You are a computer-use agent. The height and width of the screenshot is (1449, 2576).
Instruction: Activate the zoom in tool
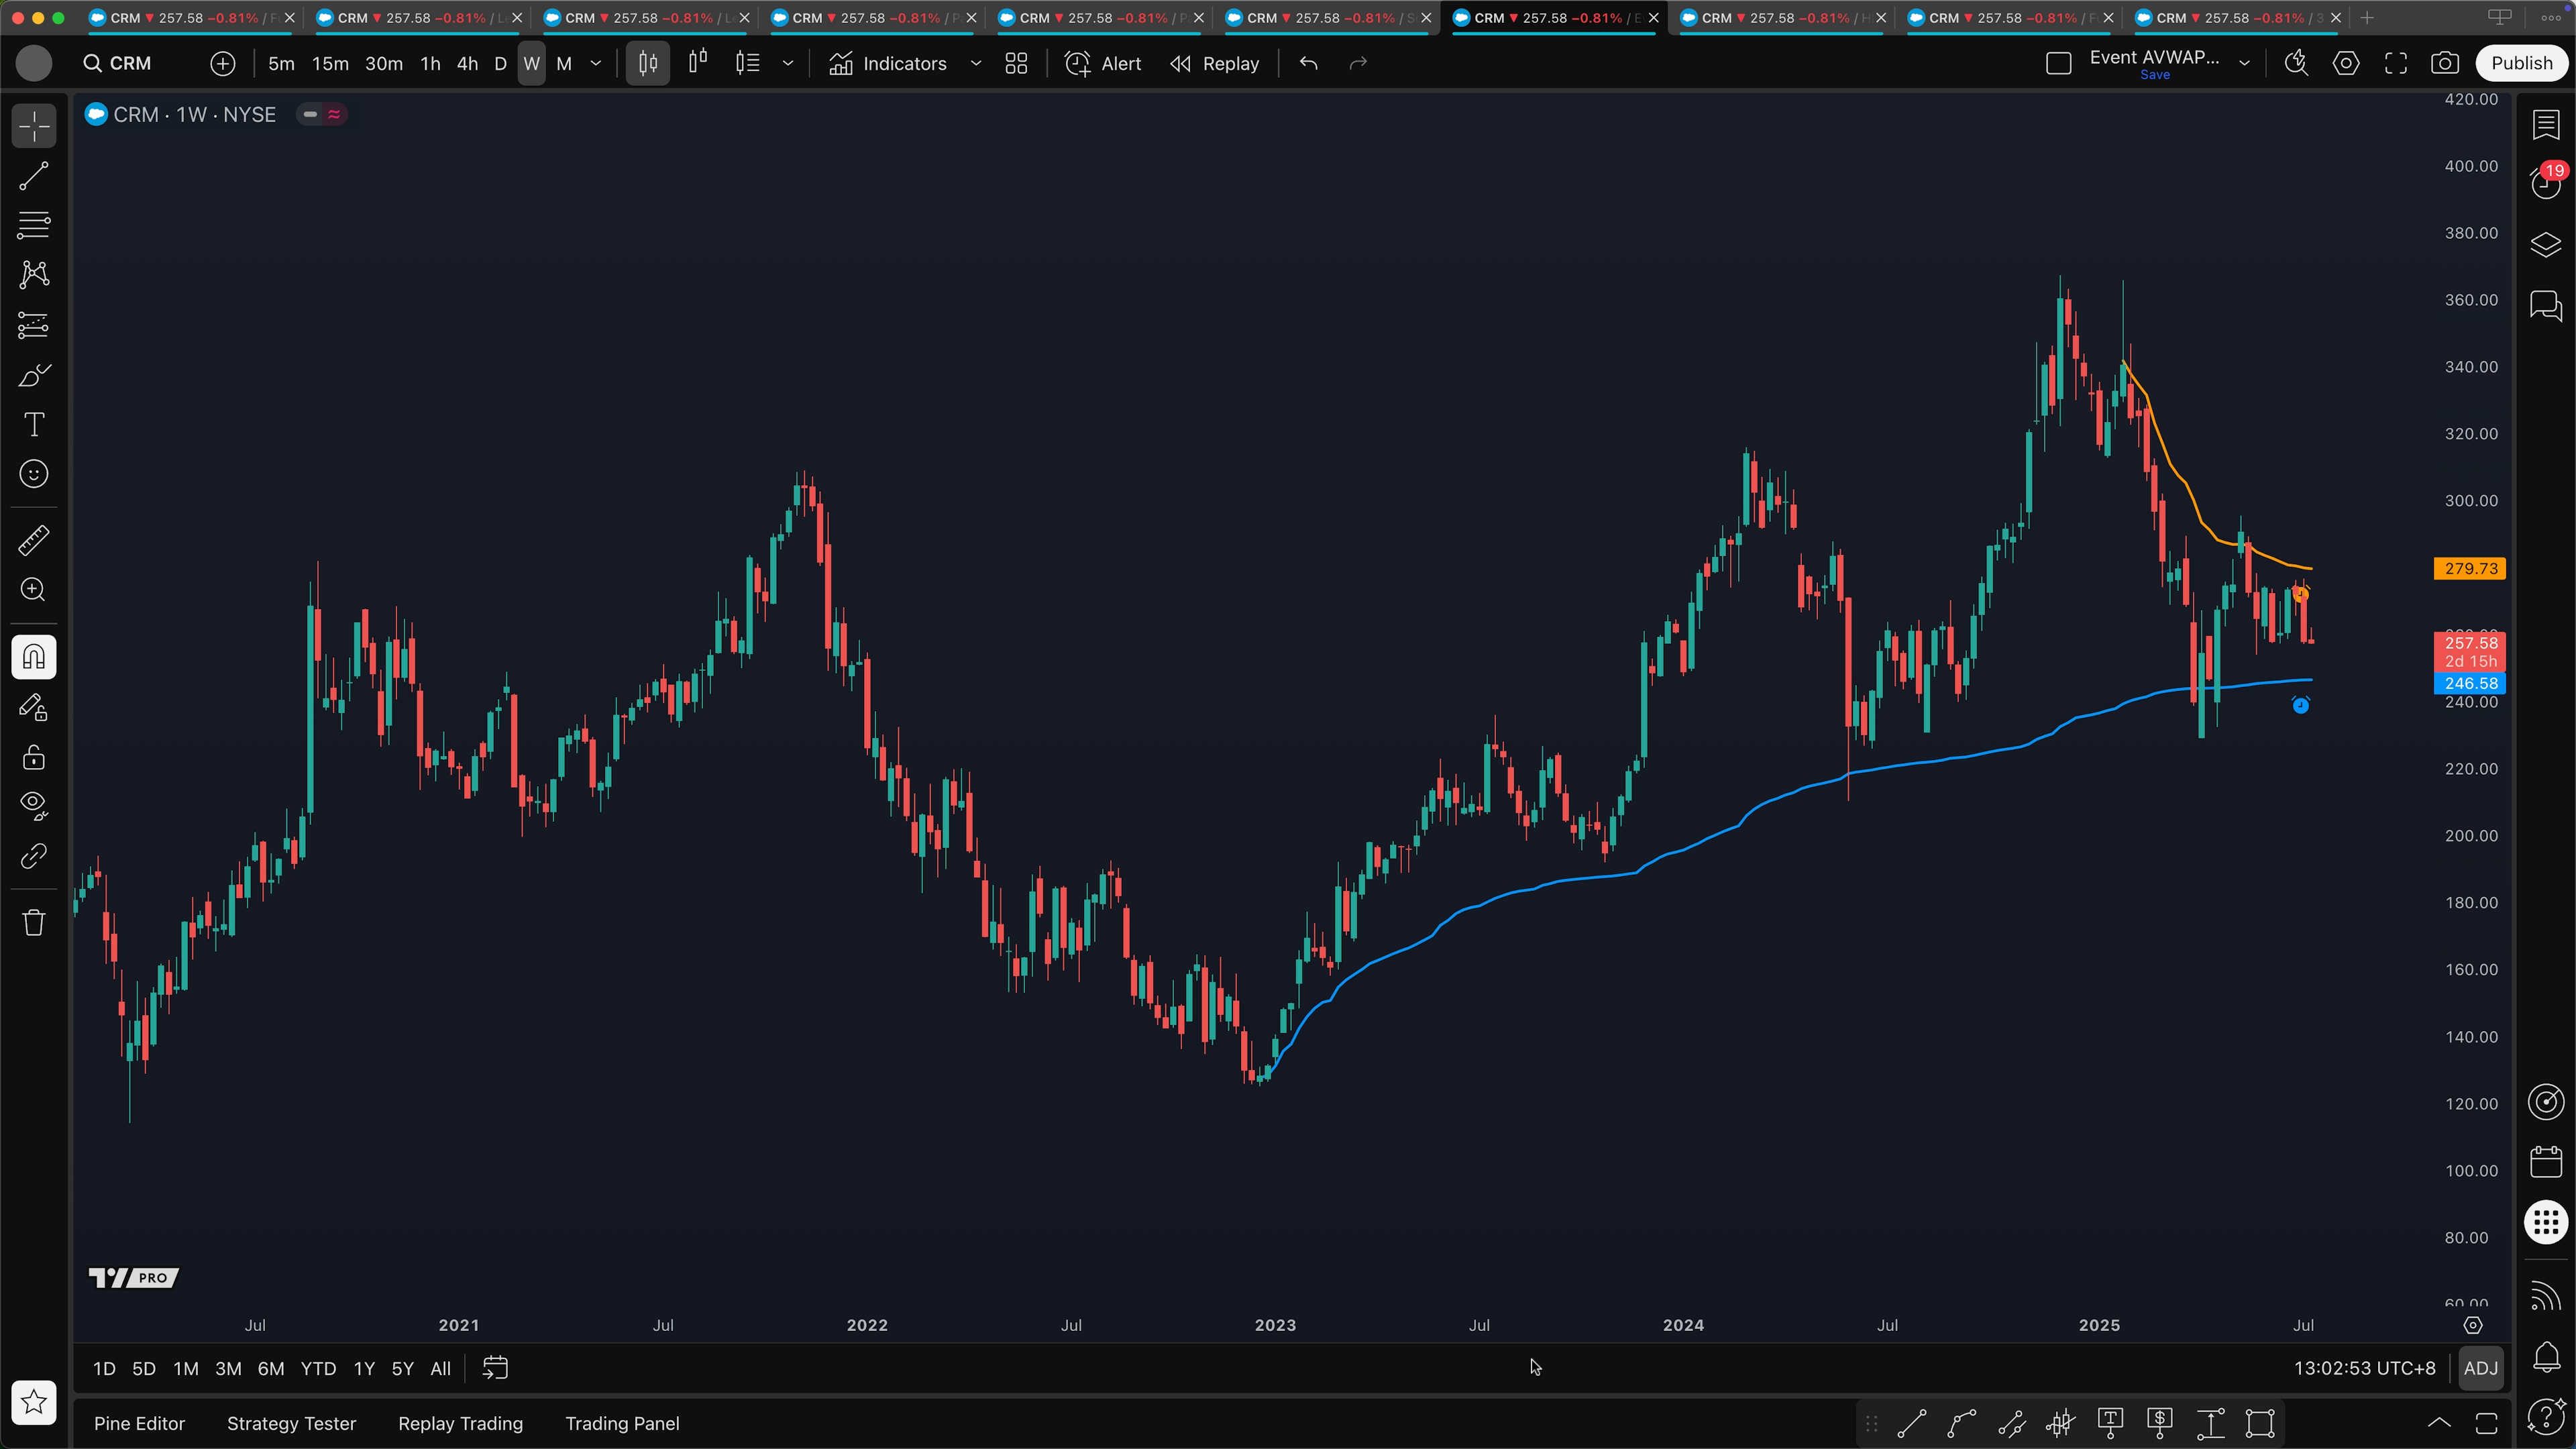click(x=34, y=590)
